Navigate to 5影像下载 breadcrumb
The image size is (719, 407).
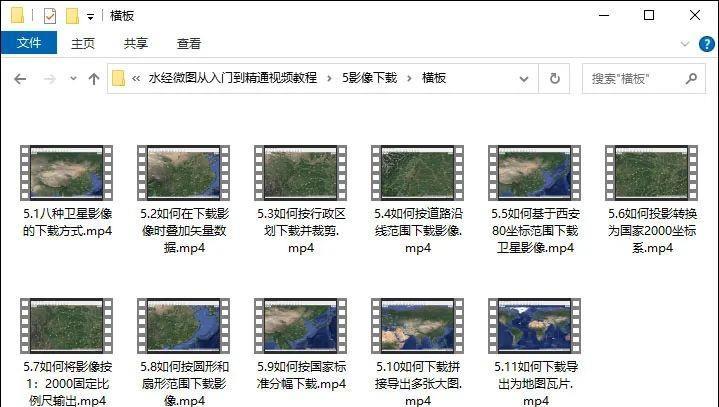pos(370,78)
